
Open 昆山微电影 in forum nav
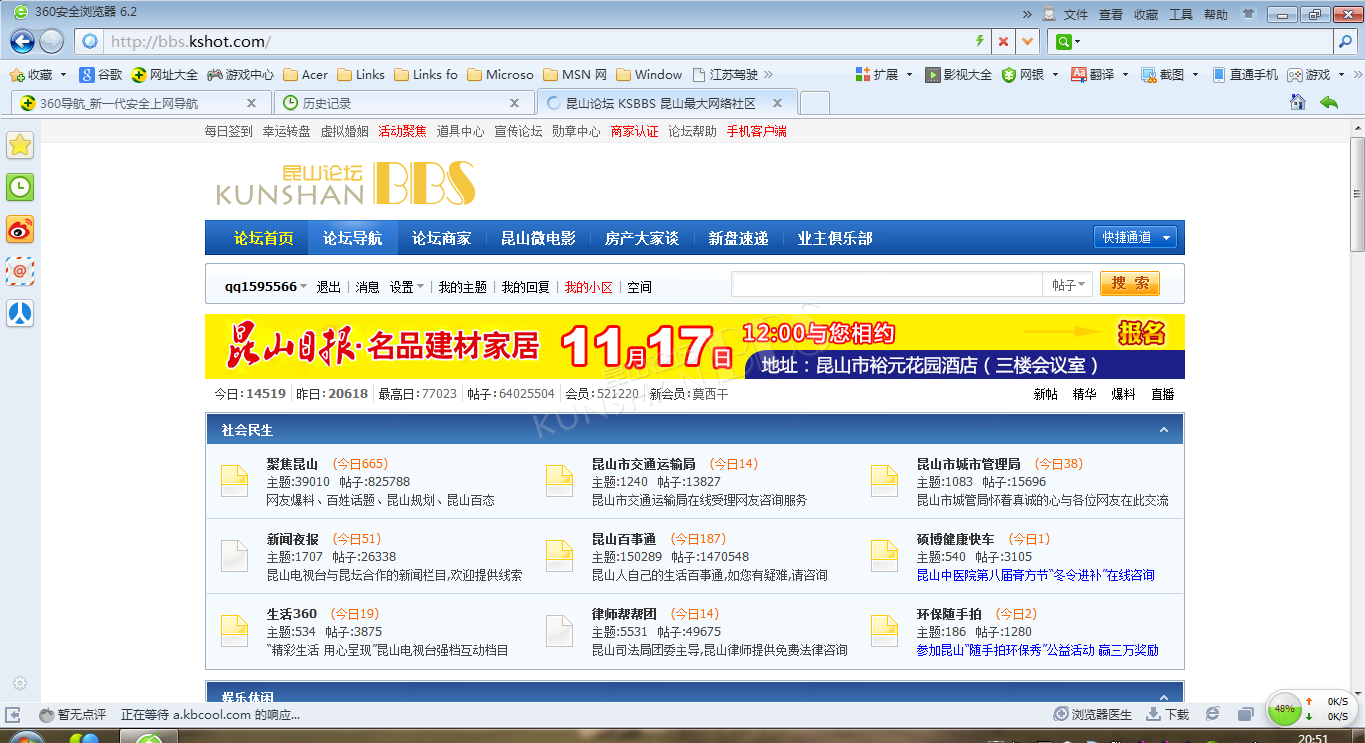point(538,238)
